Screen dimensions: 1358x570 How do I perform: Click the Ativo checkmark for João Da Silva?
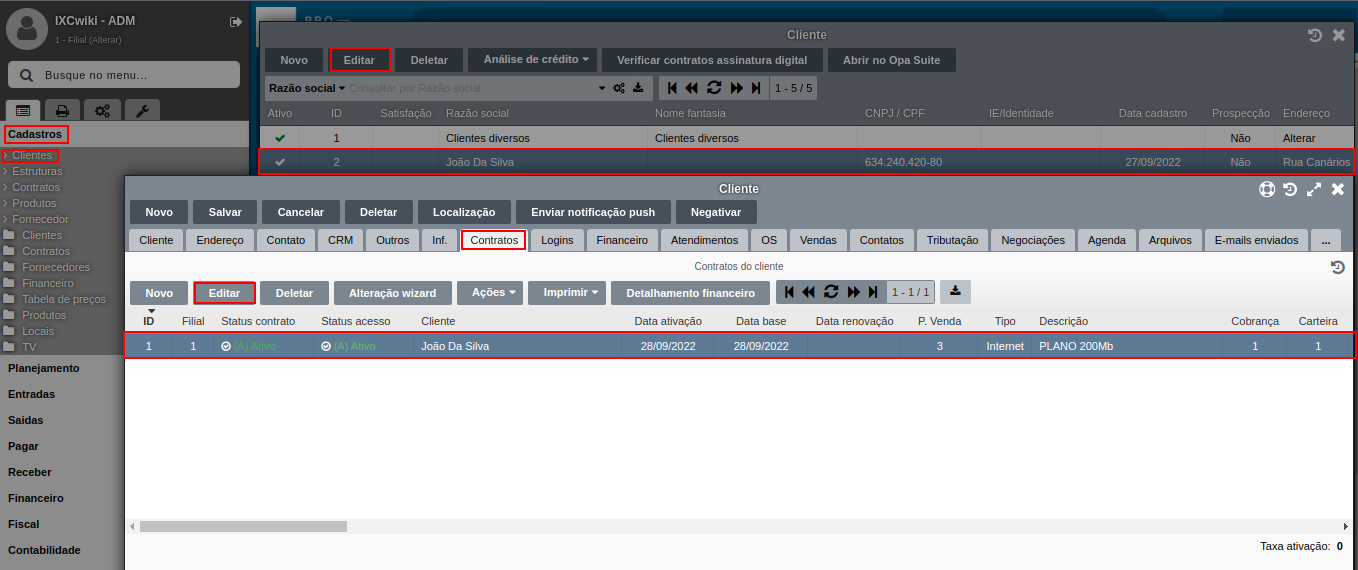[280, 162]
